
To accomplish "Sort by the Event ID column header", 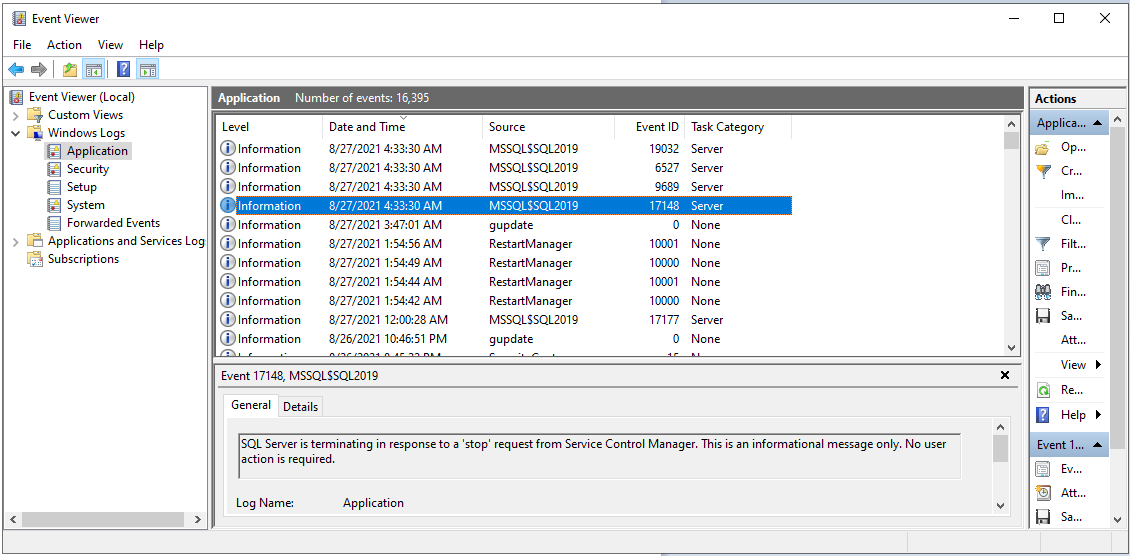I will 649,127.
